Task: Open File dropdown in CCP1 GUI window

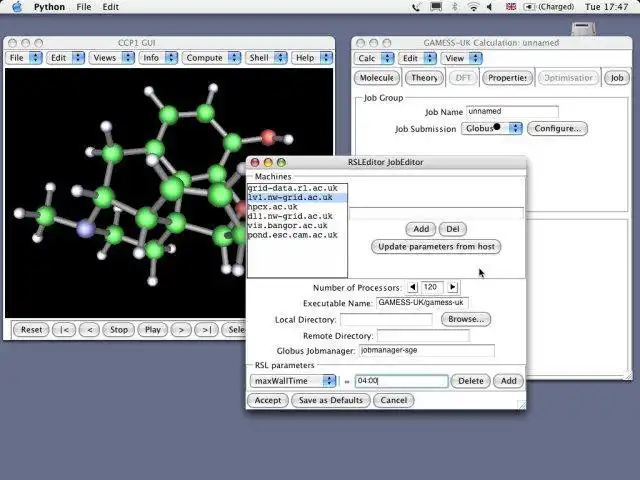Action: click(24, 58)
